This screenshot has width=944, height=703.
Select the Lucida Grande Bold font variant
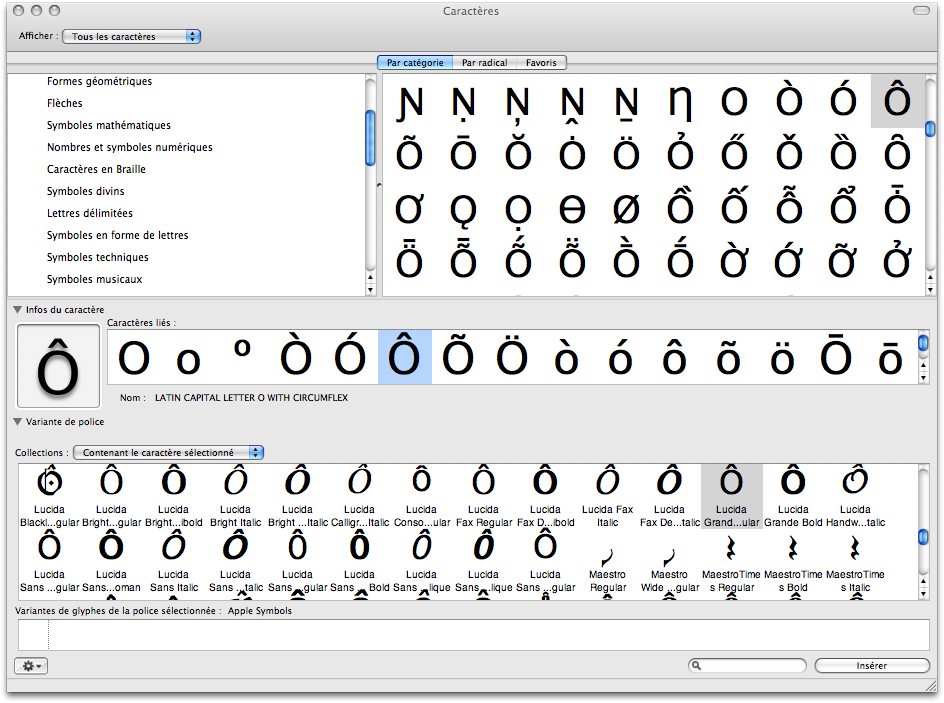(x=793, y=496)
